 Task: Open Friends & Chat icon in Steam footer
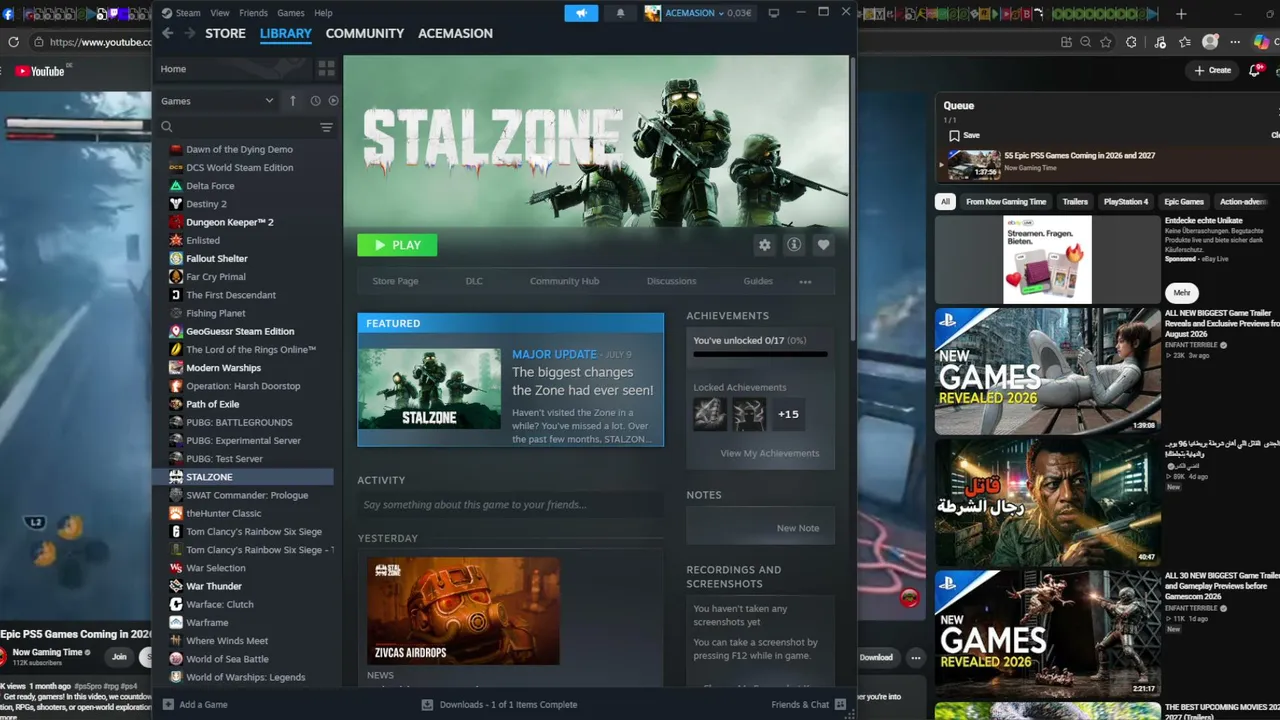pos(840,705)
